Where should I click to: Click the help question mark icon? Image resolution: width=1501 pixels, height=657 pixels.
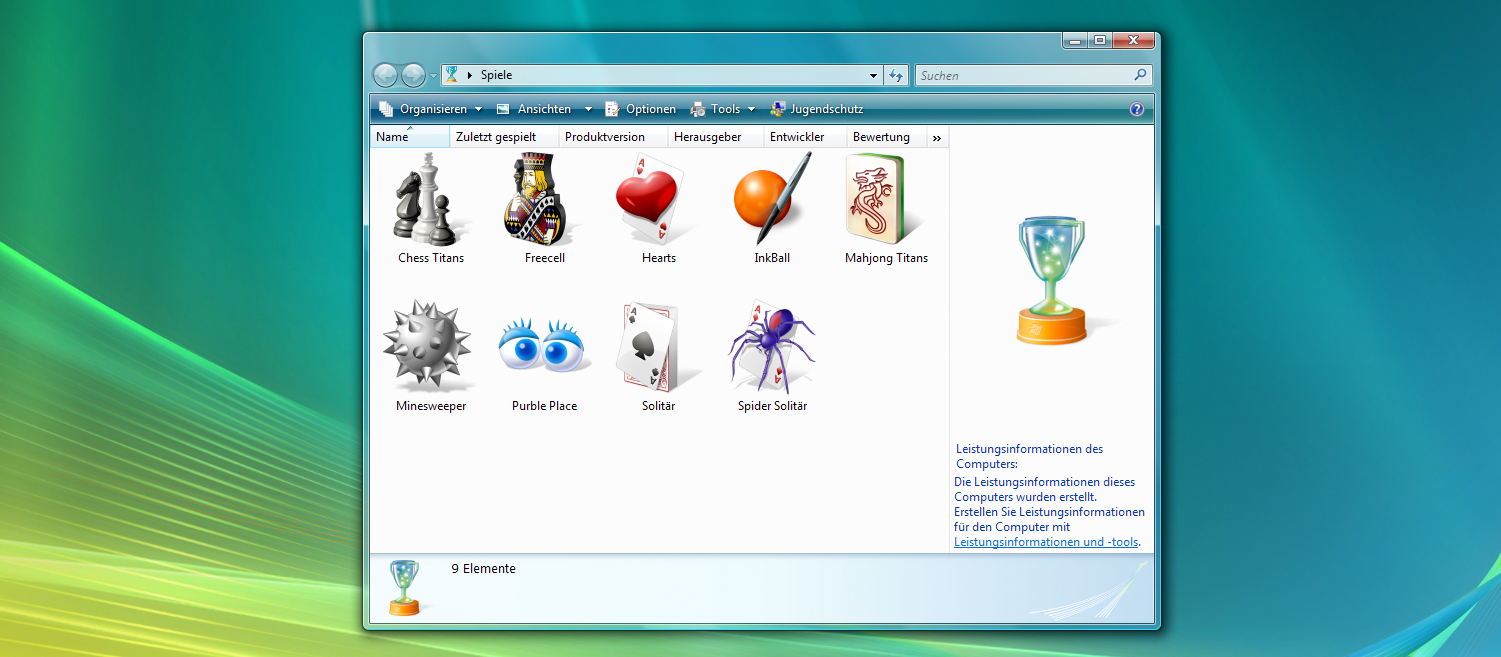[x=1137, y=109]
